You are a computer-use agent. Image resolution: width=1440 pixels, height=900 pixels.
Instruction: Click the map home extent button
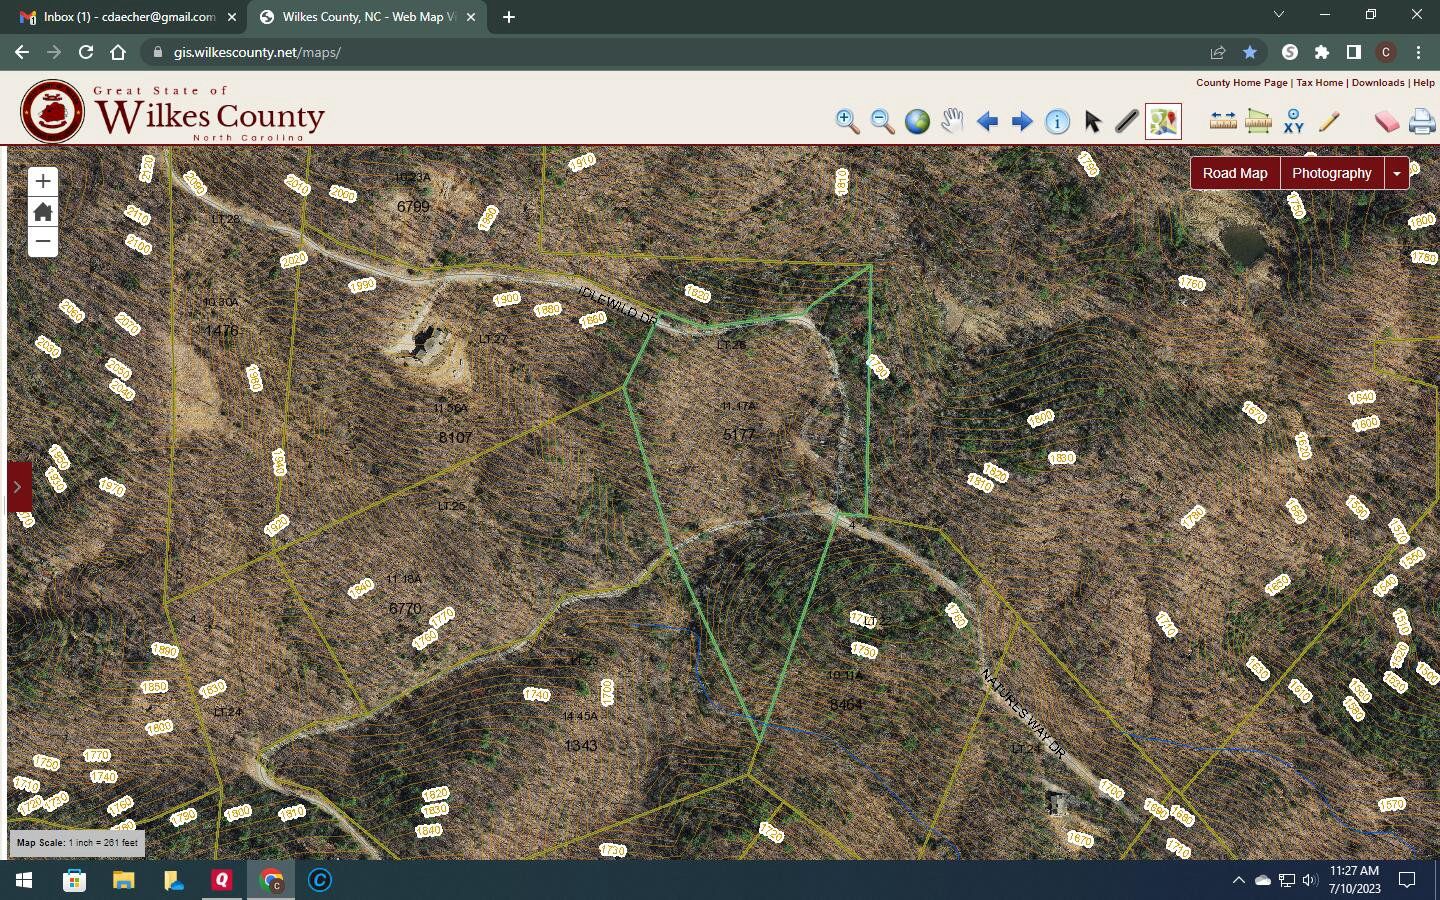[43, 212]
